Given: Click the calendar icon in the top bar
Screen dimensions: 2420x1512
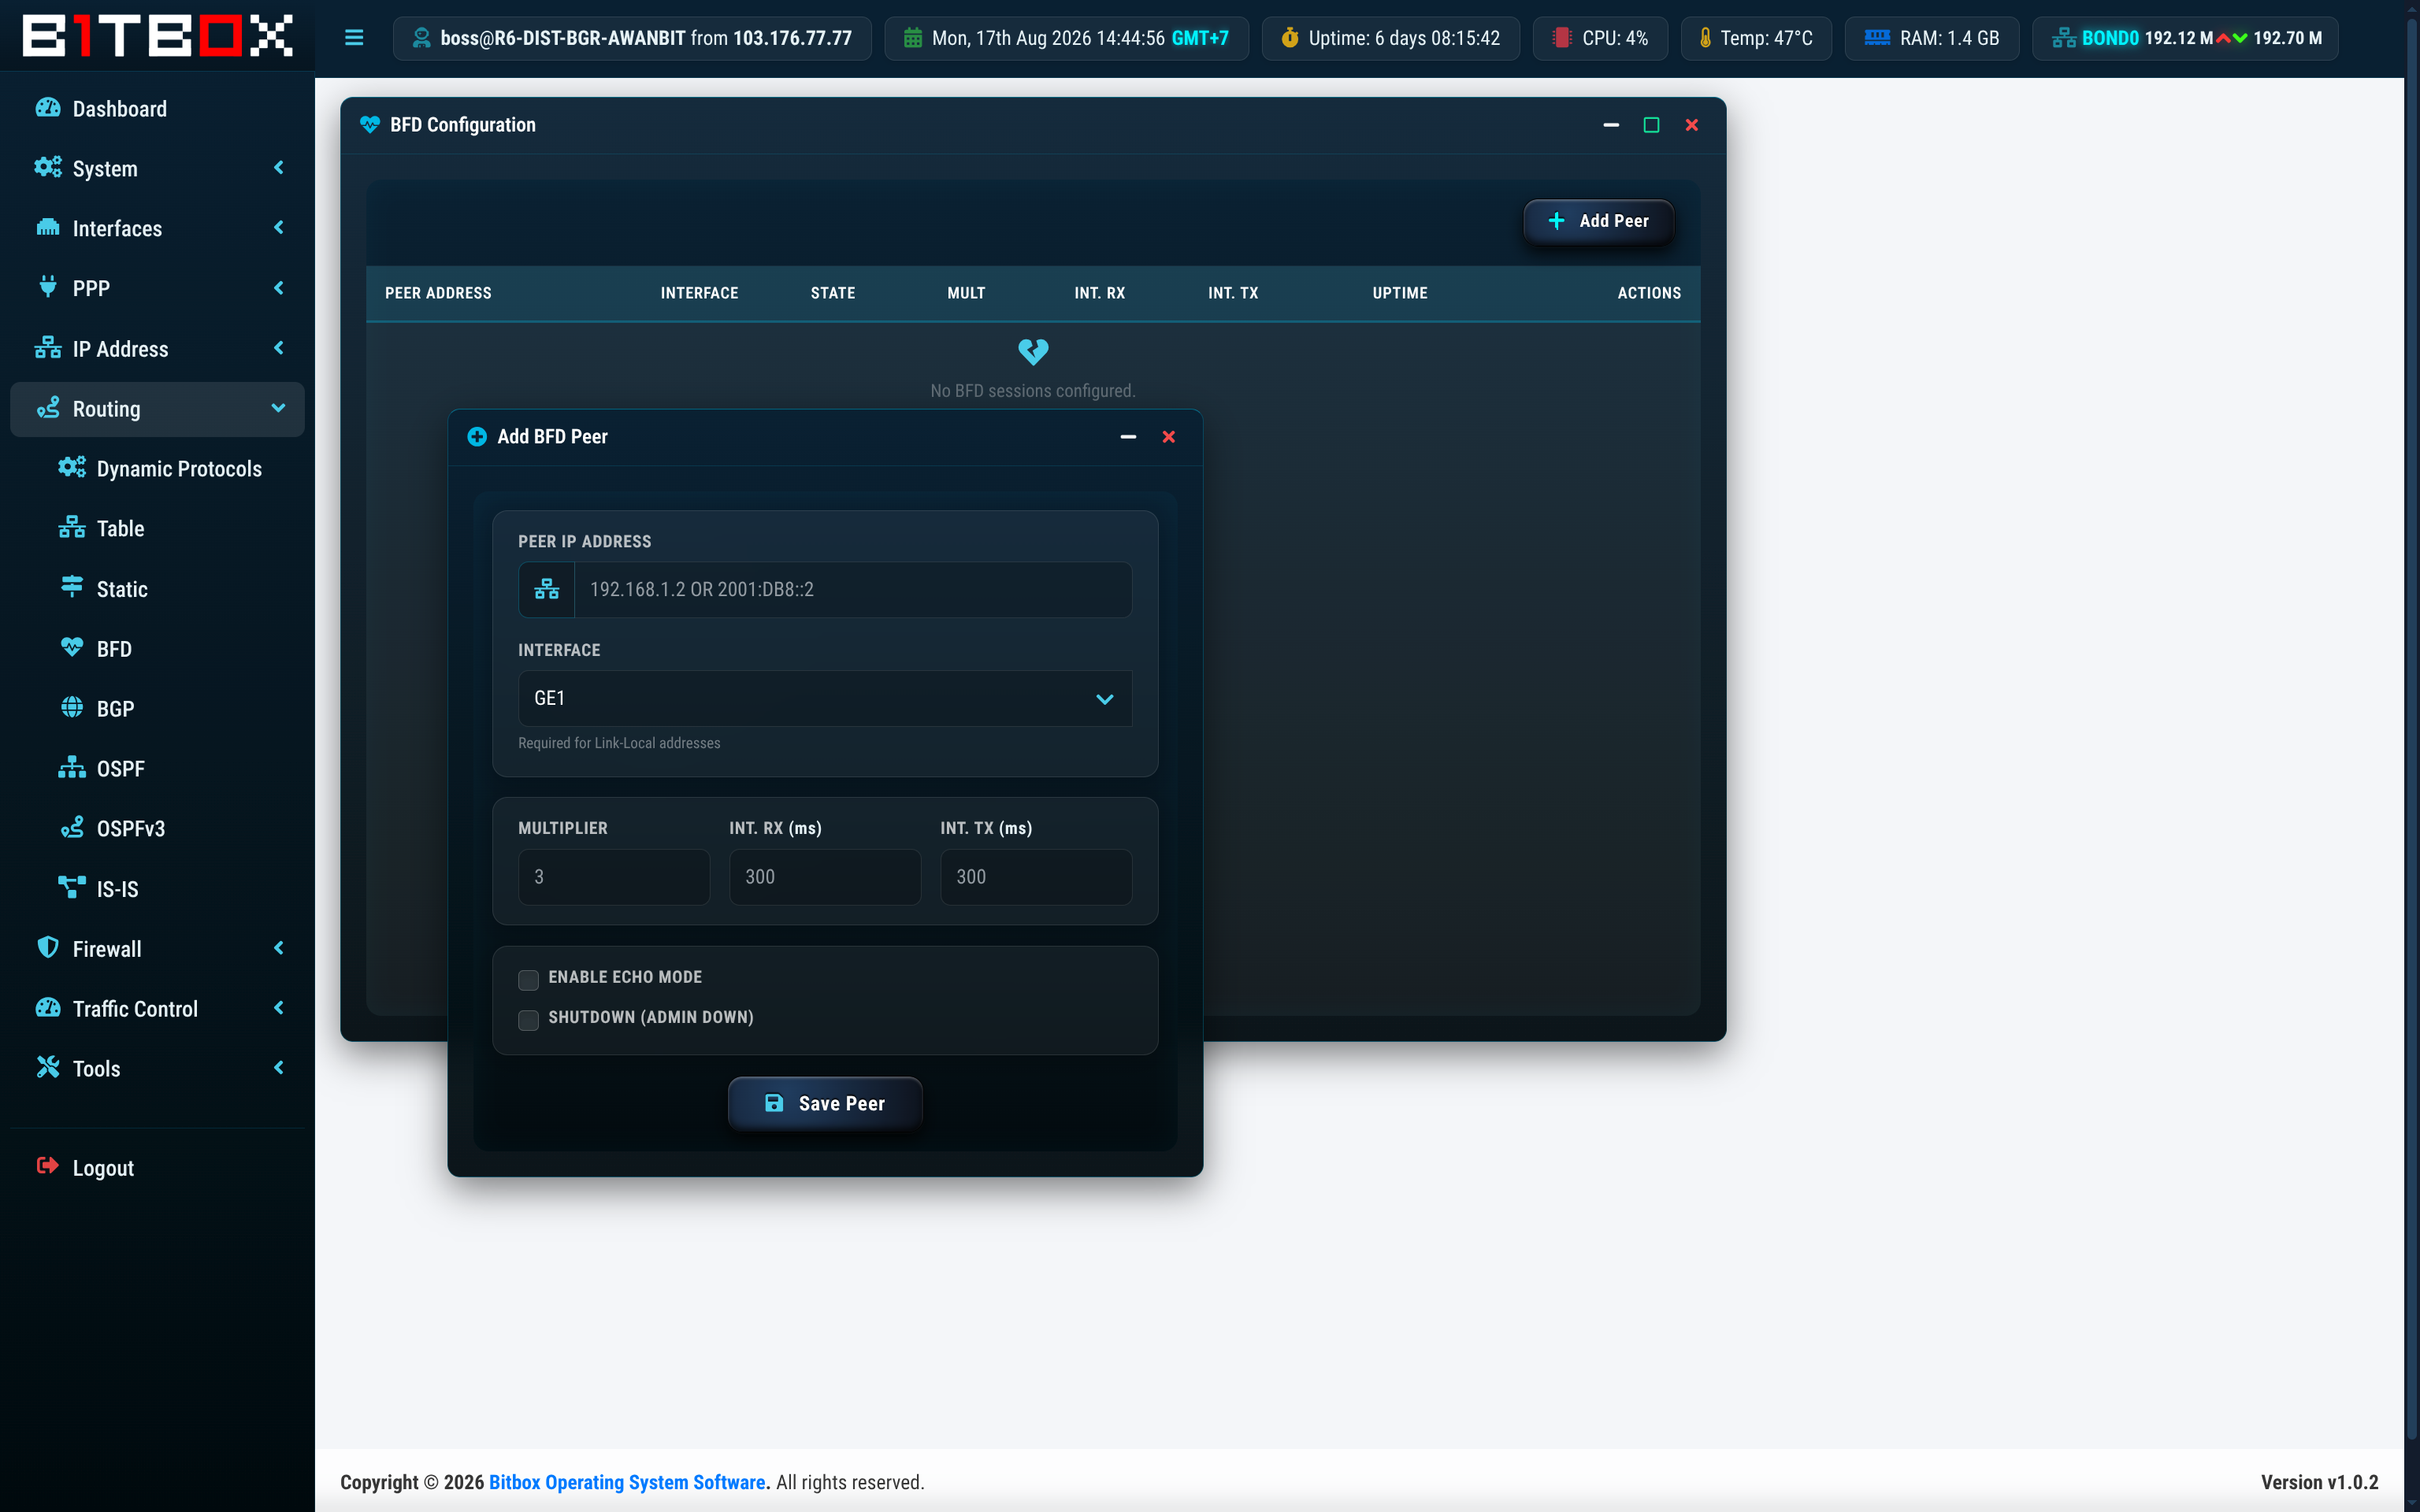Looking at the screenshot, I should (x=913, y=38).
